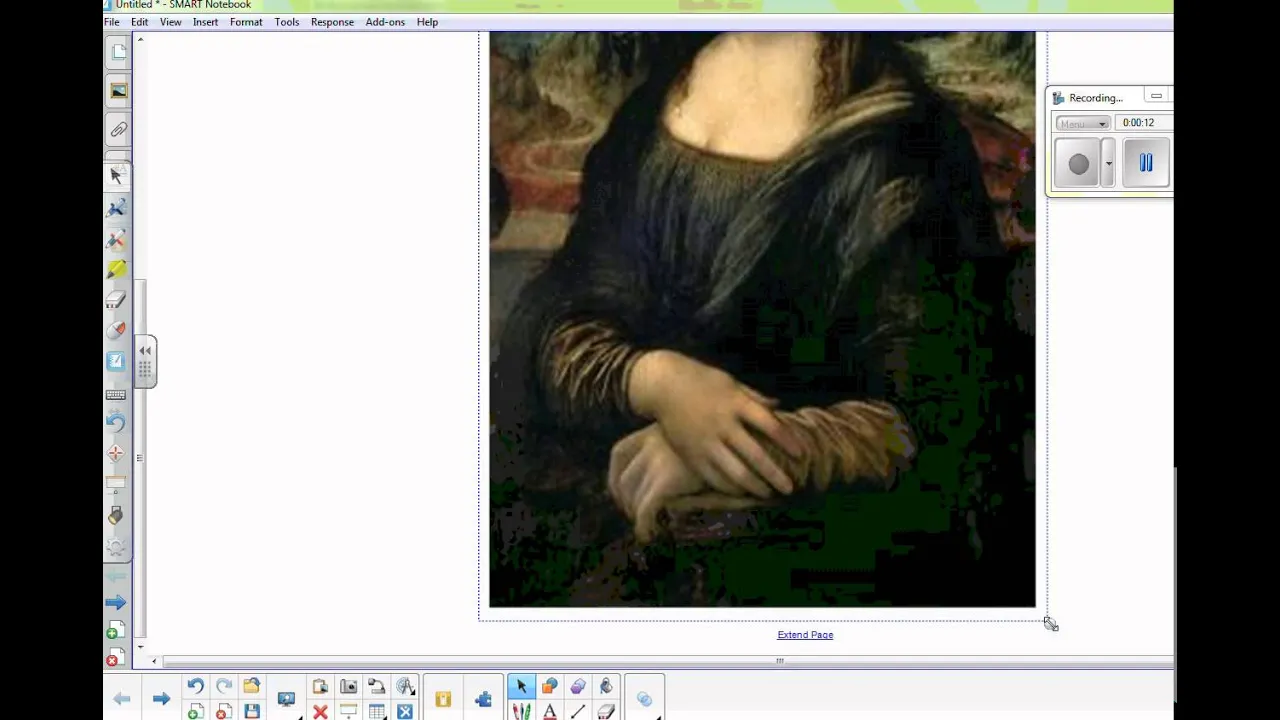Select the Eraser in bottom toolbar
The image size is (1280, 720).
(x=606, y=712)
